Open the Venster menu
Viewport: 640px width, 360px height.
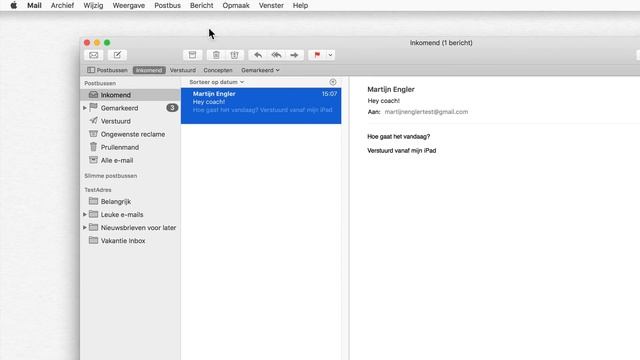click(x=271, y=5)
